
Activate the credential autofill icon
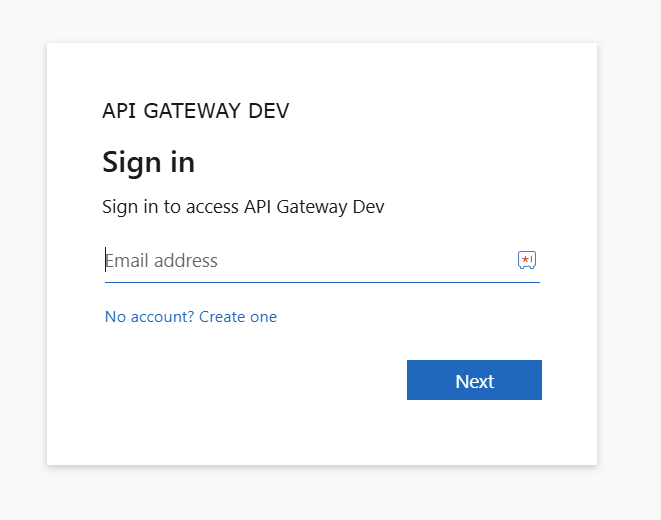(527, 260)
